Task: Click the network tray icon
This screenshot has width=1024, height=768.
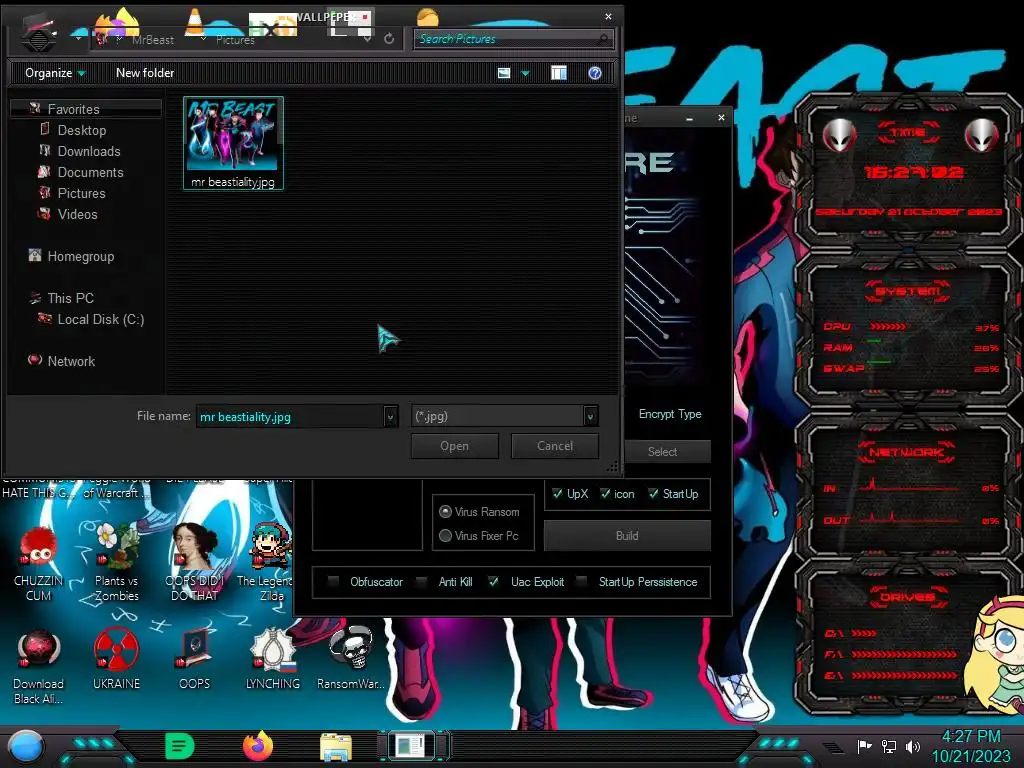Action: [889, 746]
